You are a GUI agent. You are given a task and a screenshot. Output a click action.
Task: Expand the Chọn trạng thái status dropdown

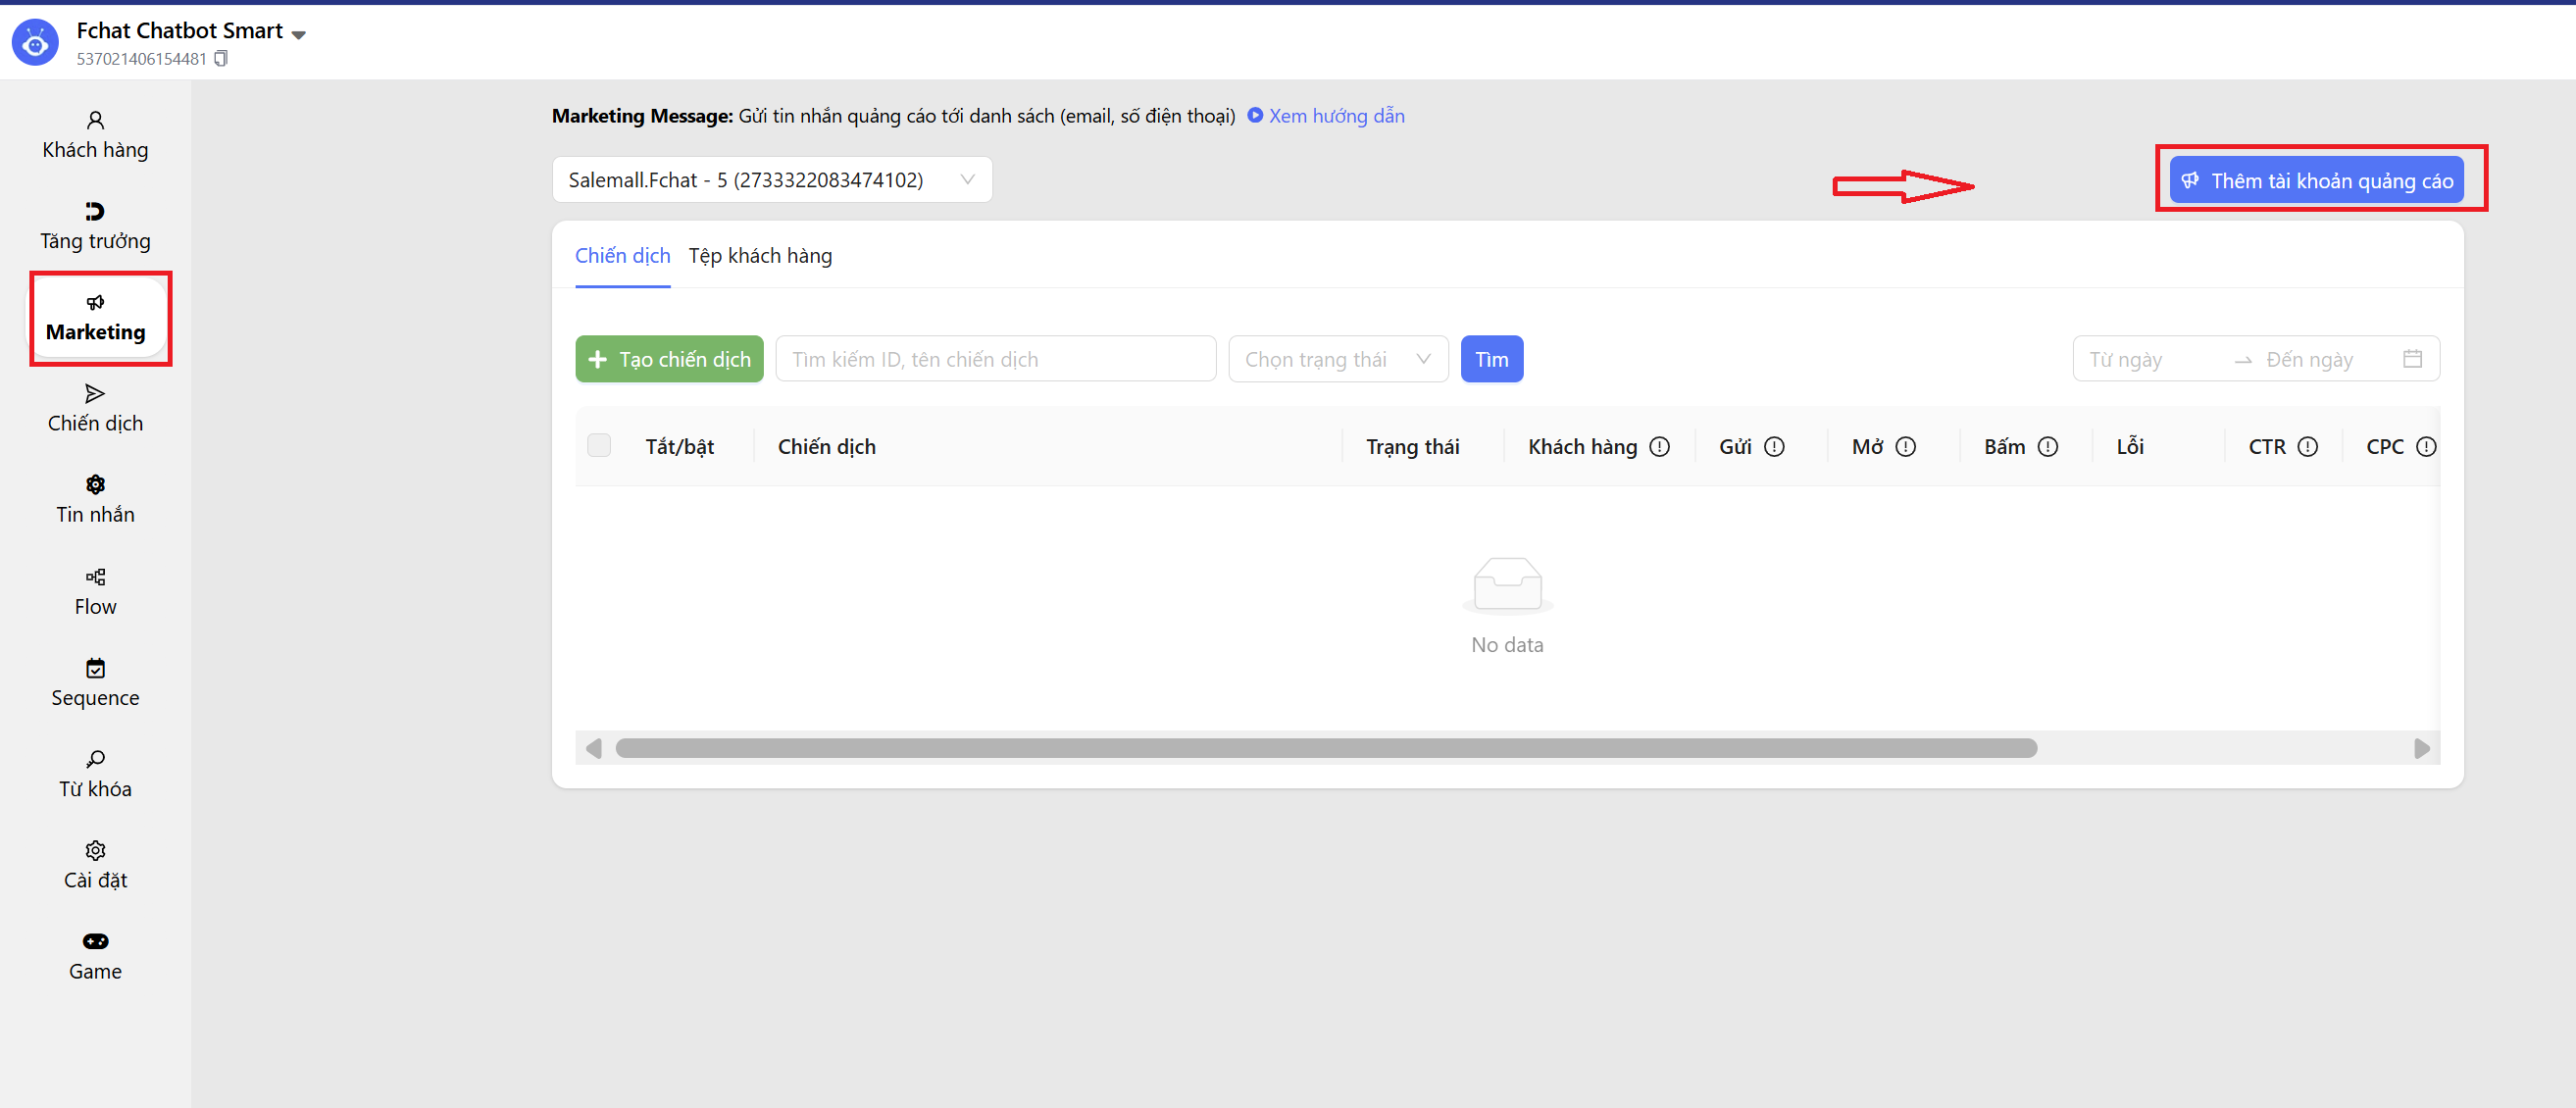point(1337,359)
